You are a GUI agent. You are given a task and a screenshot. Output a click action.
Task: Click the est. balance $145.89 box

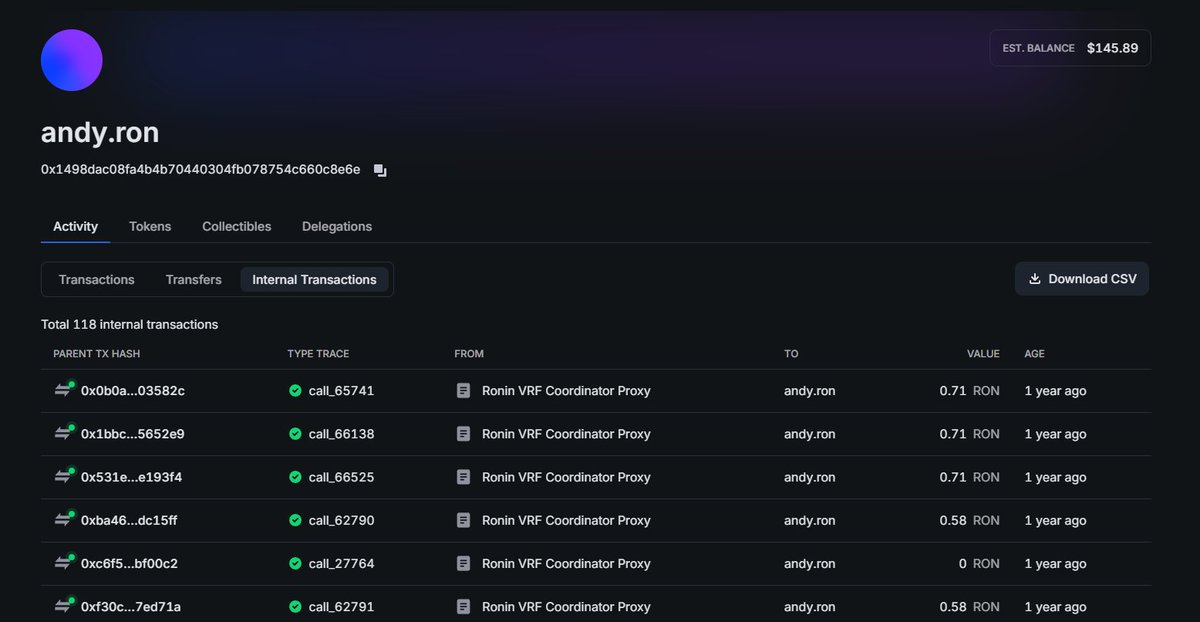tap(1070, 48)
